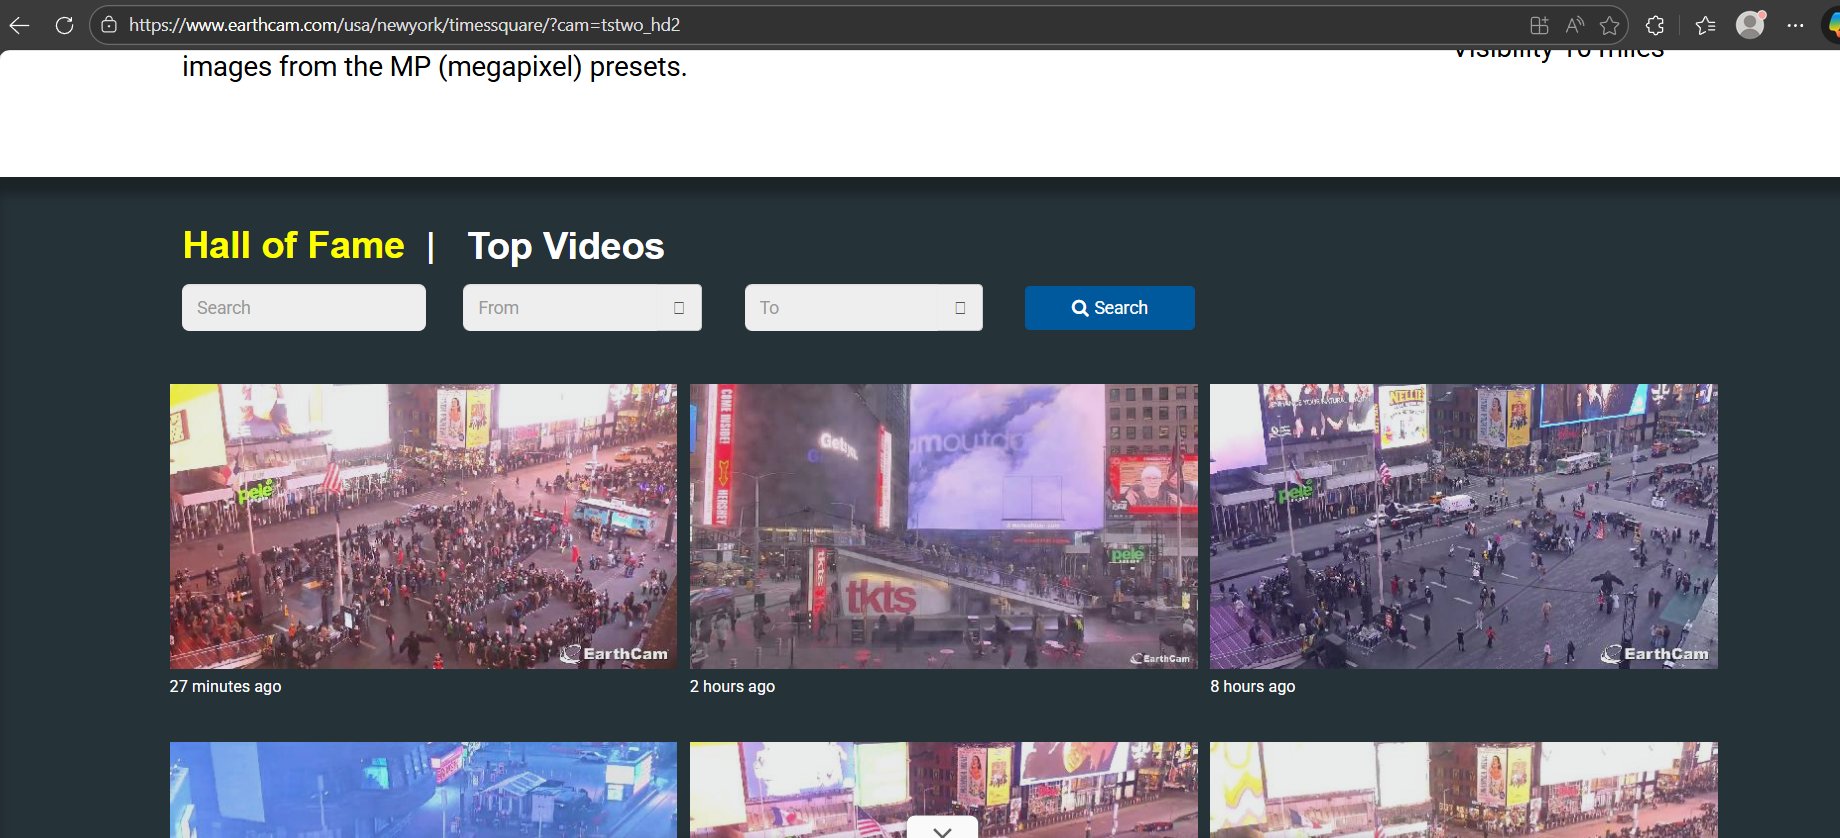1840x838 pixels.
Task: Add this page to favorites with the star icon
Action: tap(1609, 26)
